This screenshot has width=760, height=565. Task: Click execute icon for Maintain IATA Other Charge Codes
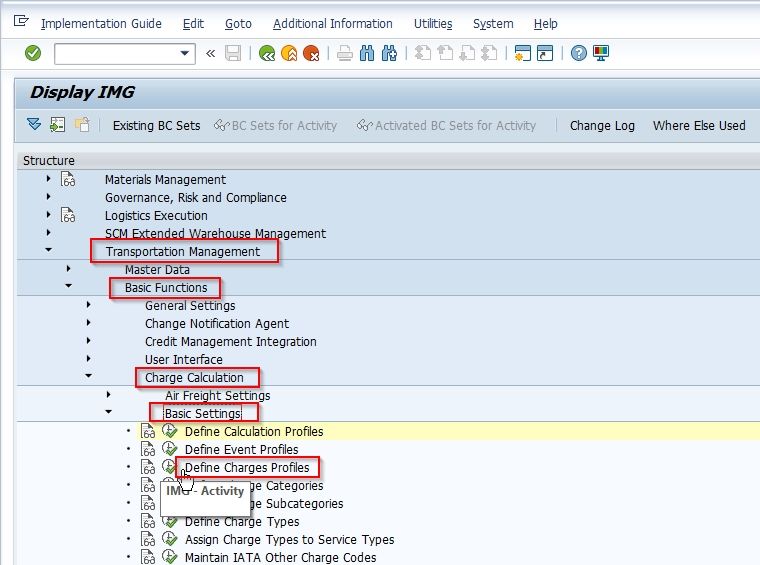[170, 557]
